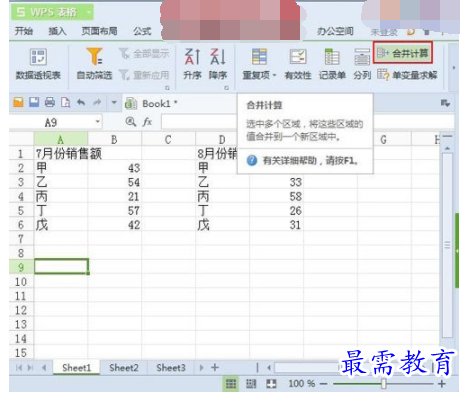Open the filter group dialog launcher
This screenshot has width=463, height=394.
[x=167, y=88]
